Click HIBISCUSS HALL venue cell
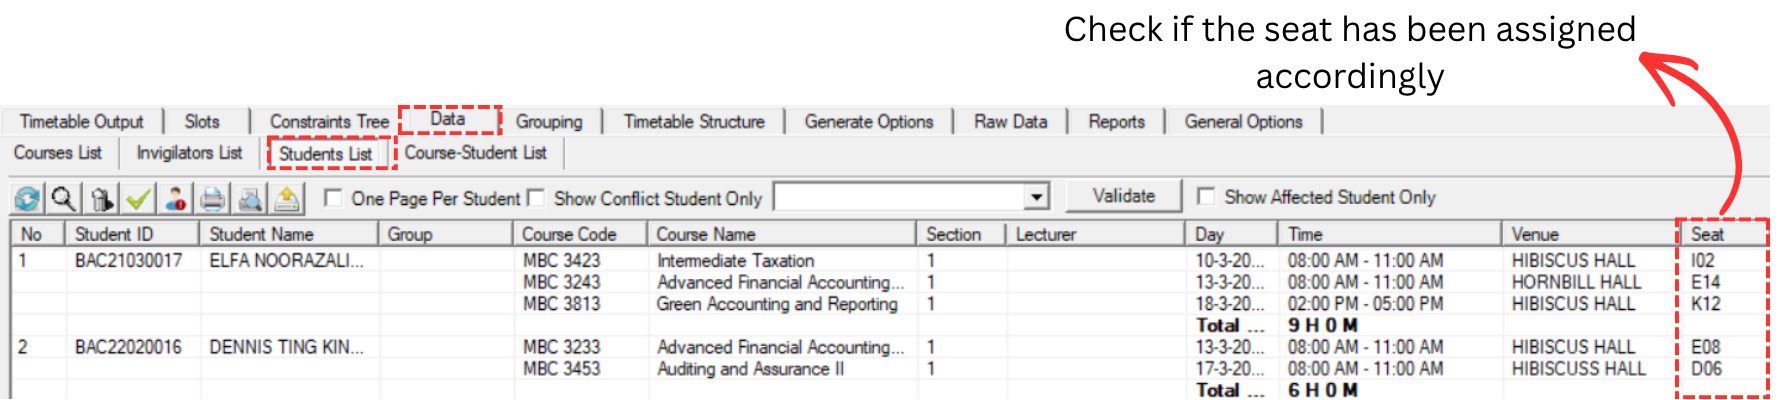Viewport: 1788px width, 400px height. click(1578, 369)
